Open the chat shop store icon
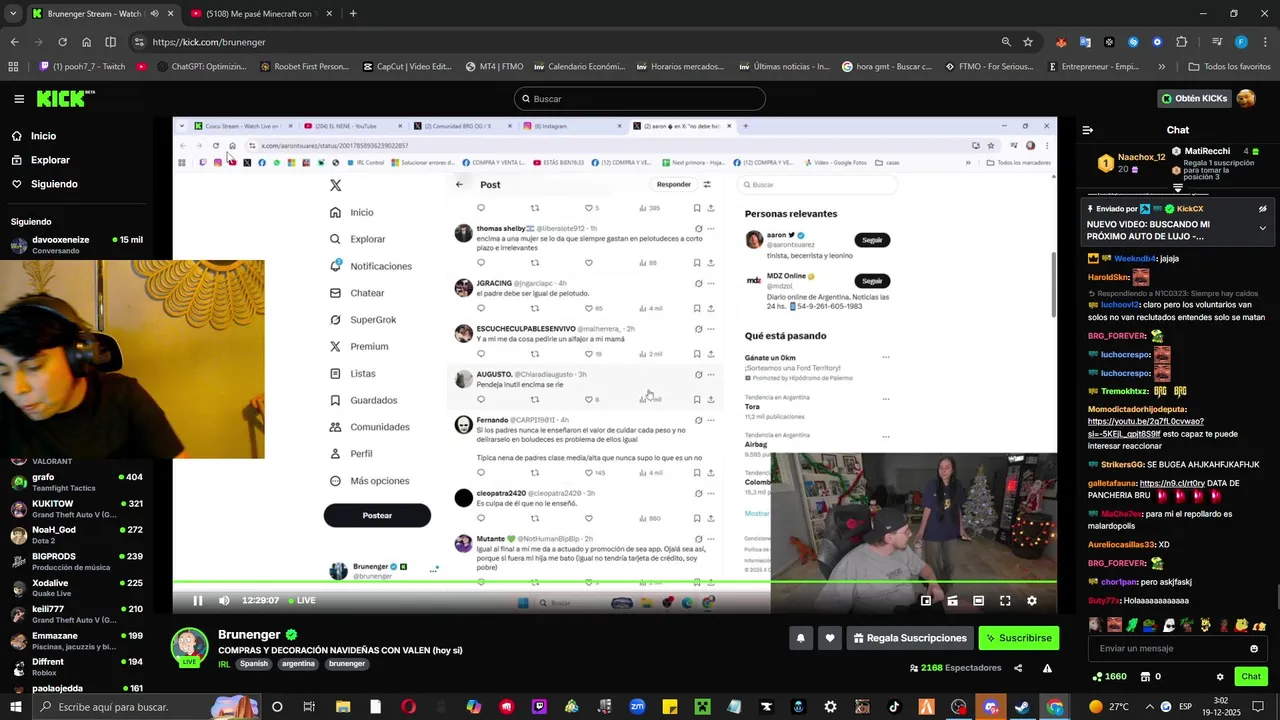 [1145, 677]
